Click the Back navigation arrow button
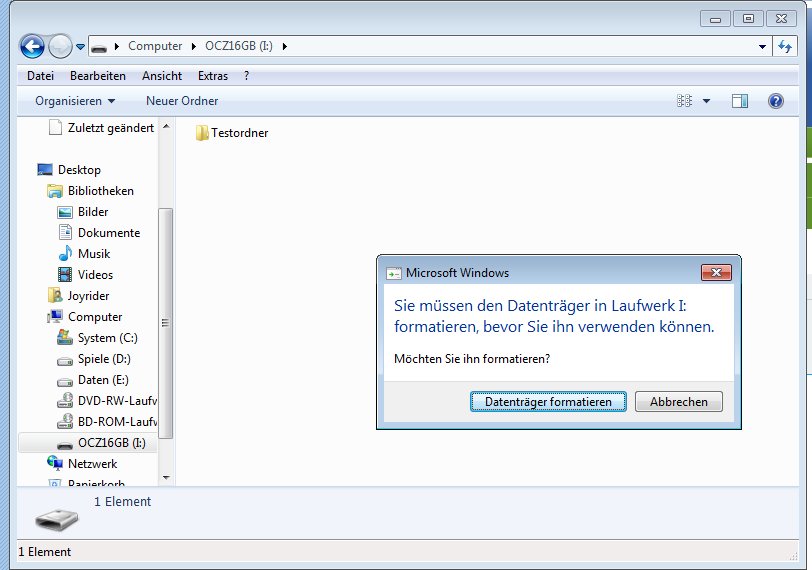Image resolution: width=812 pixels, height=570 pixels. pyautogui.click(x=32, y=46)
